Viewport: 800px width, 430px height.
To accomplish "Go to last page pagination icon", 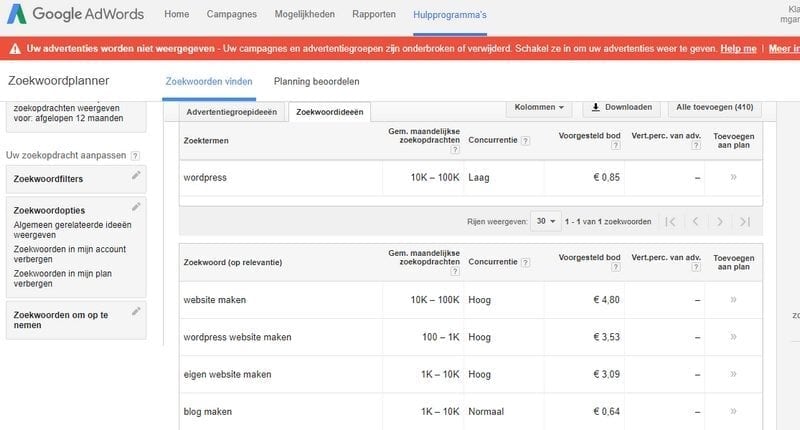I will [745, 221].
